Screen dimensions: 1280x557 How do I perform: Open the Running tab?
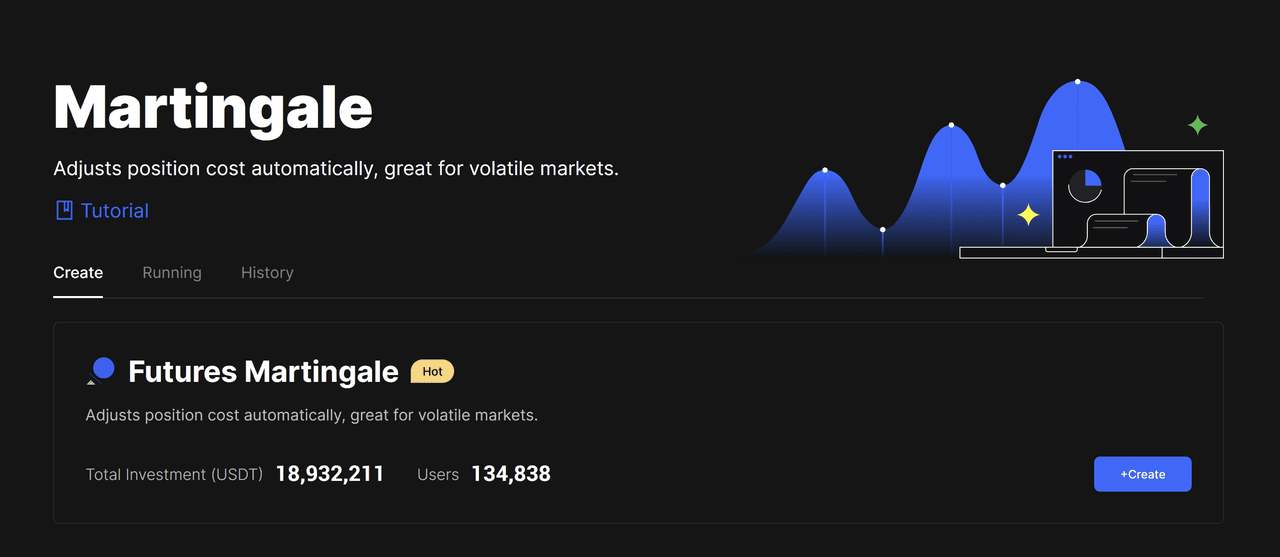(172, 272)
